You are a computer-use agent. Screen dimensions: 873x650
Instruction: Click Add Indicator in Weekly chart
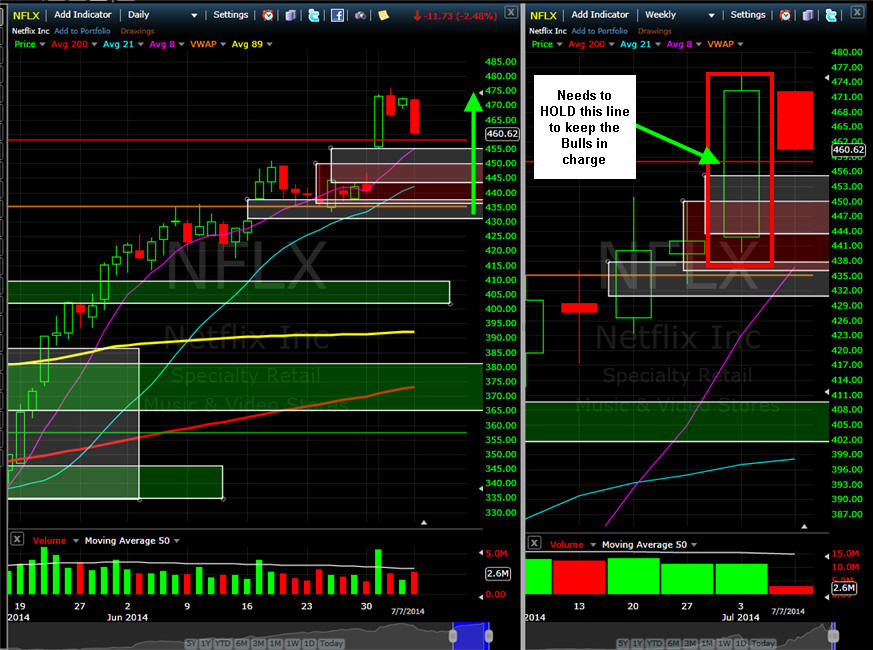pos(600,14)
